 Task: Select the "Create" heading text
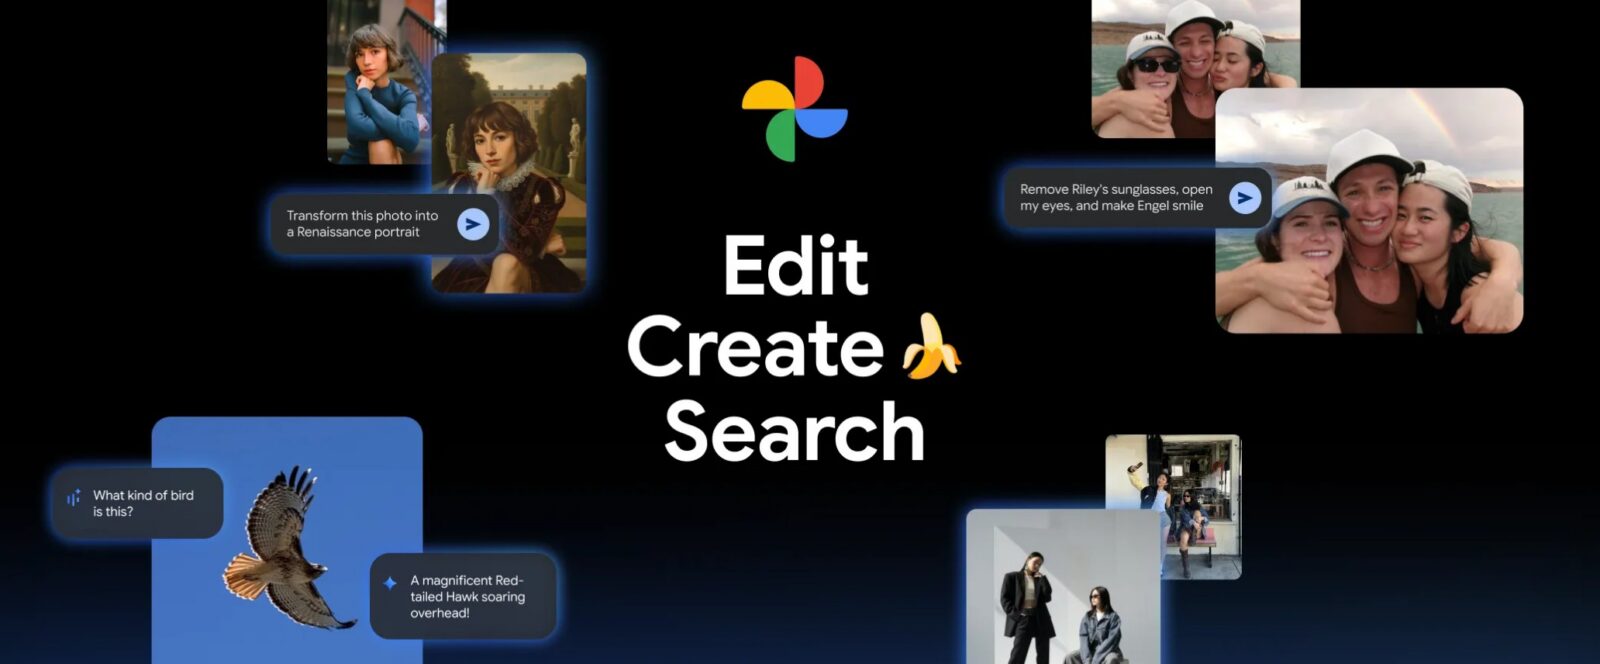(755, 348)
